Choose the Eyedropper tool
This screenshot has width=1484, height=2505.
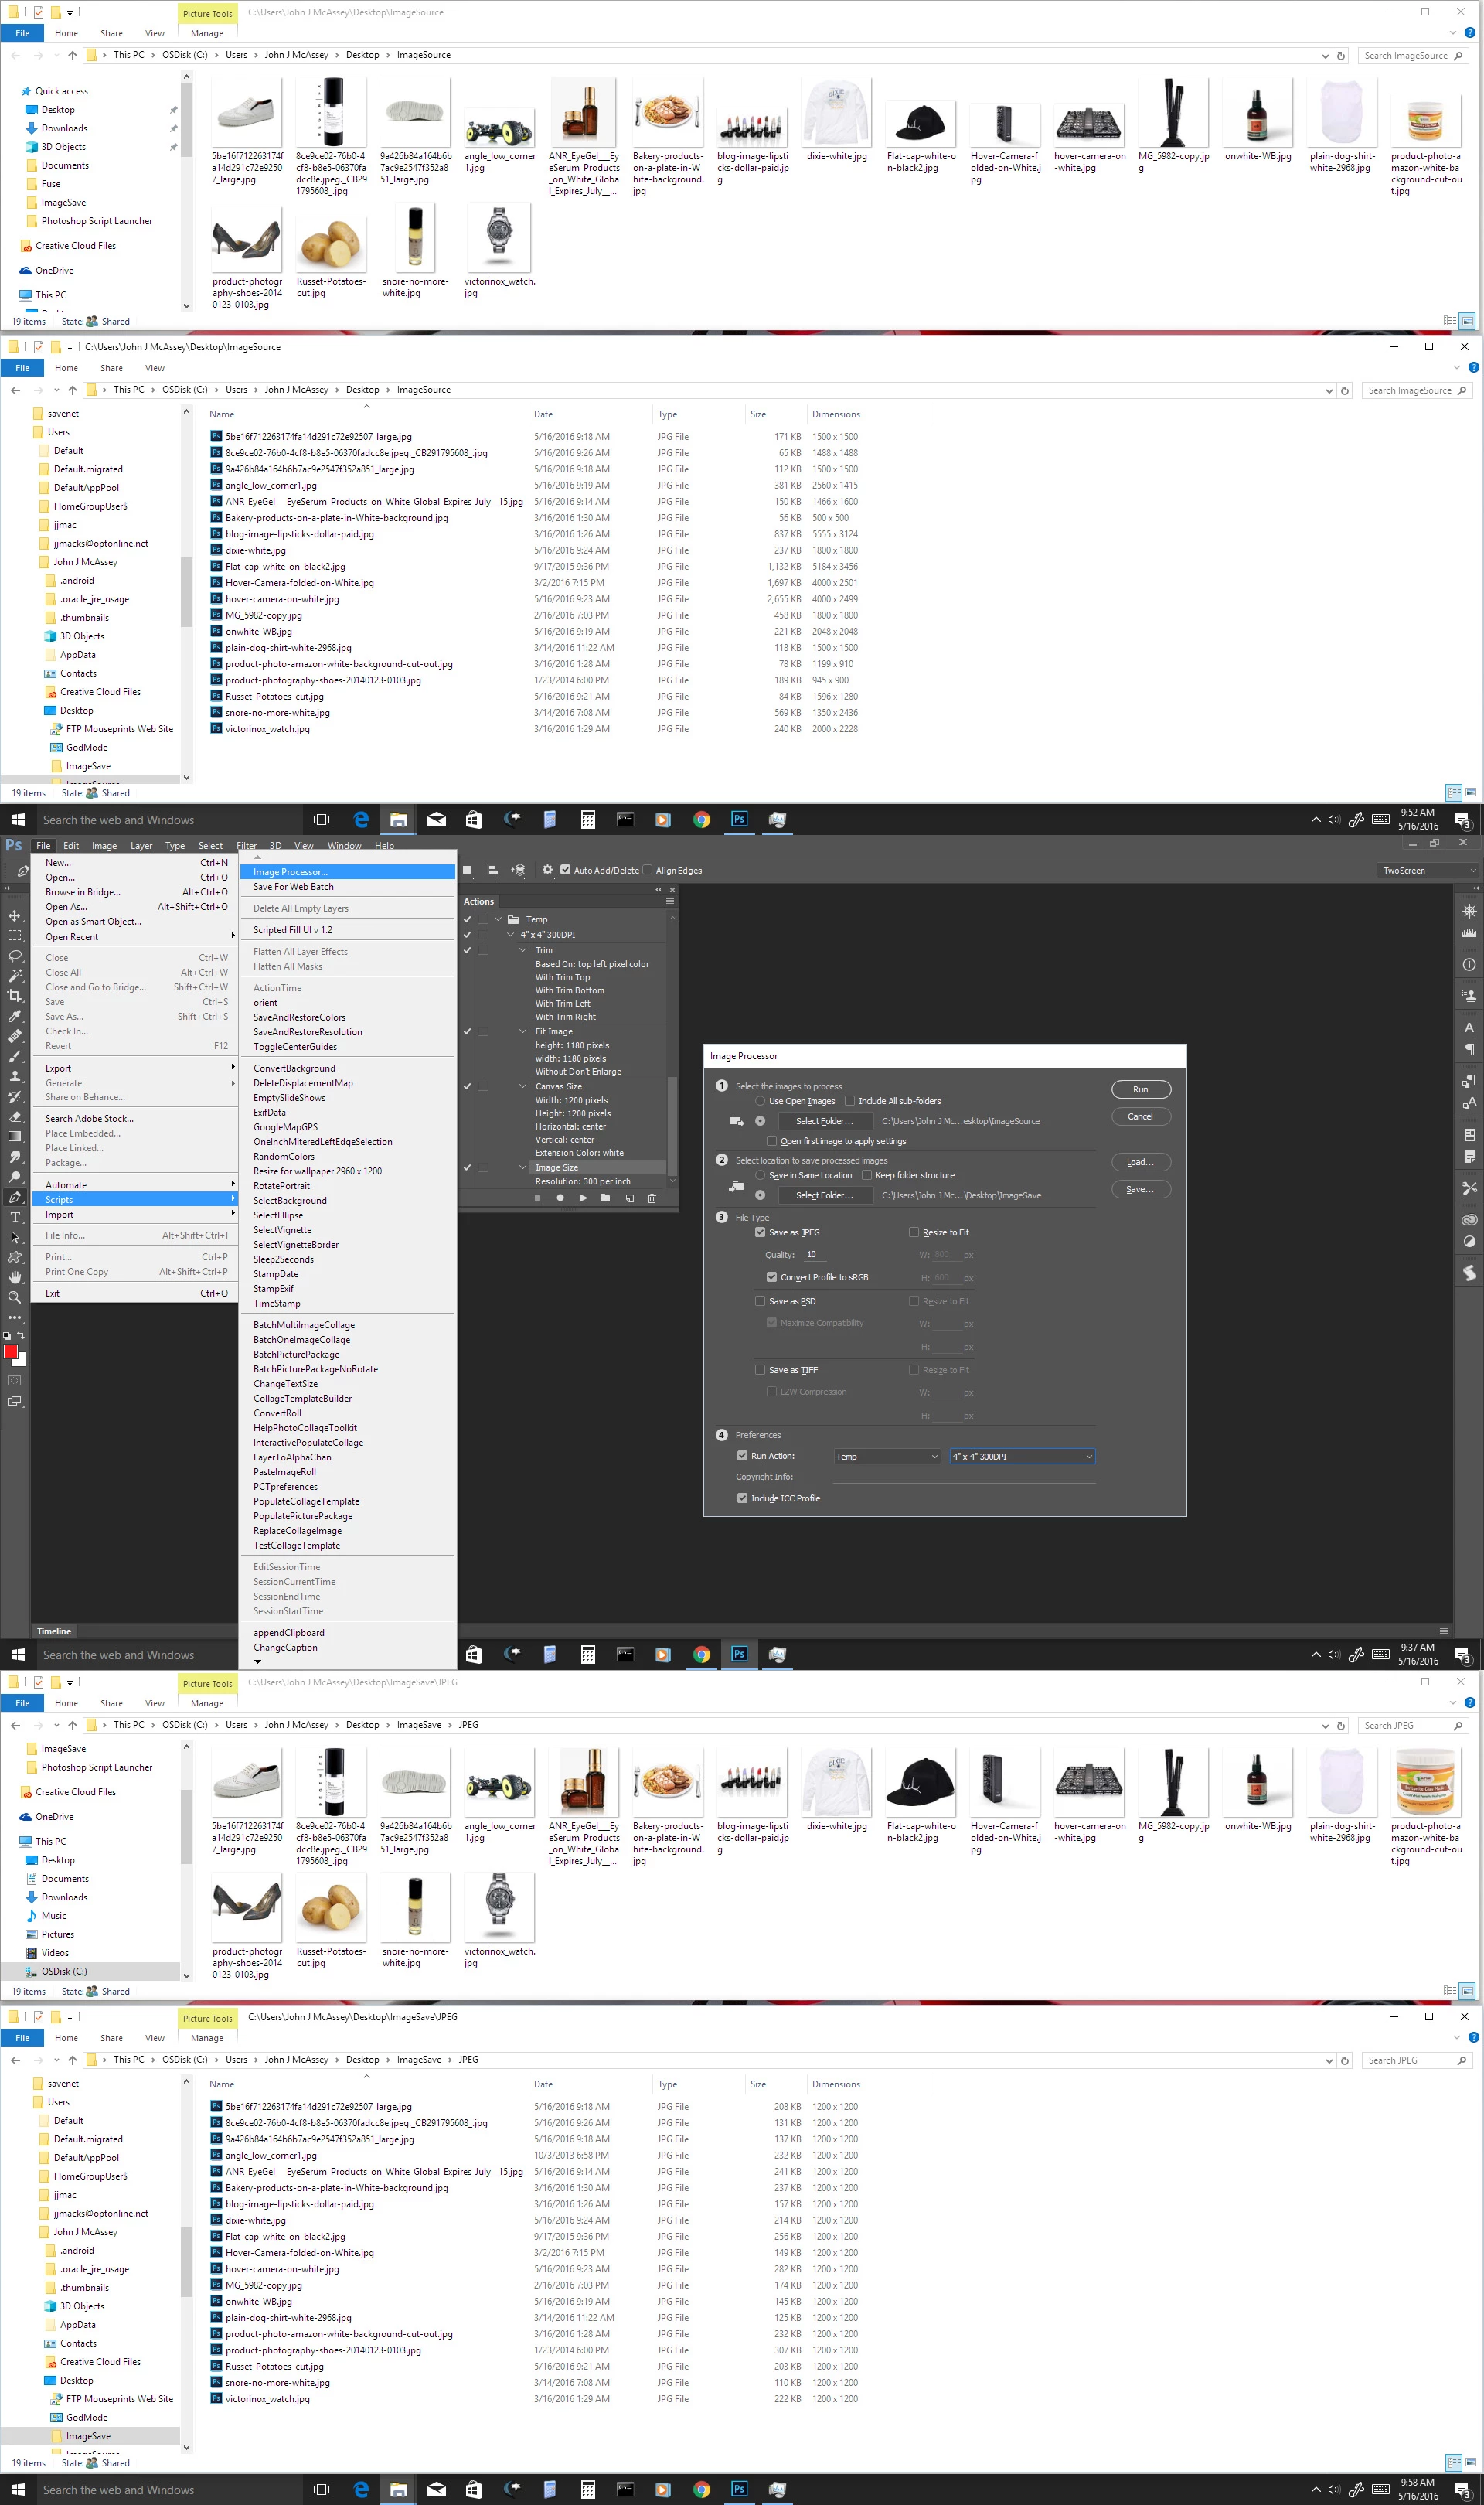pyautogui.click(x=14, y=1015)
